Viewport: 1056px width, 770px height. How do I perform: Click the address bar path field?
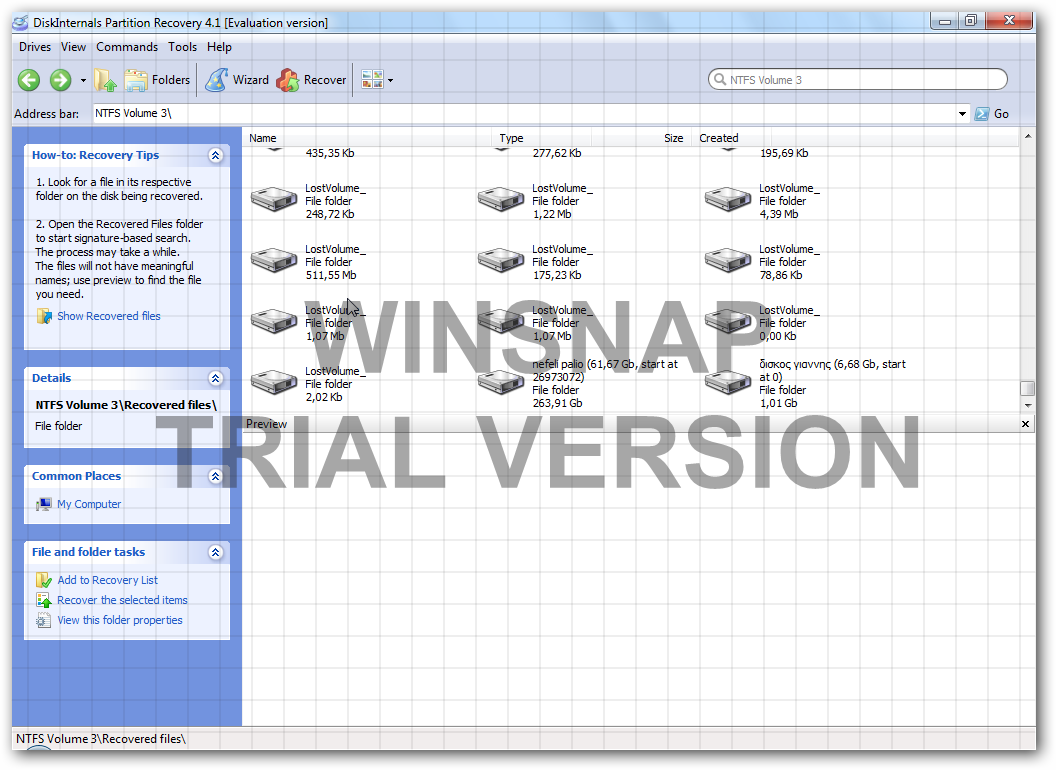523,113
